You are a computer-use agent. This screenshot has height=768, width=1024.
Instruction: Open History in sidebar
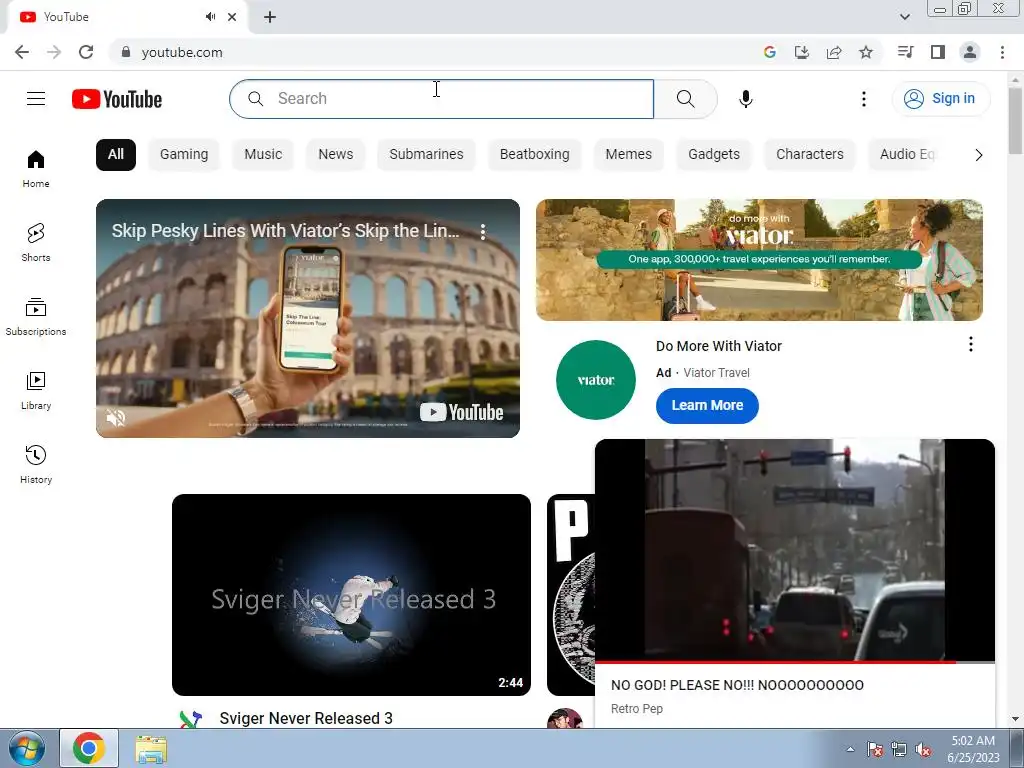[36, 464]
